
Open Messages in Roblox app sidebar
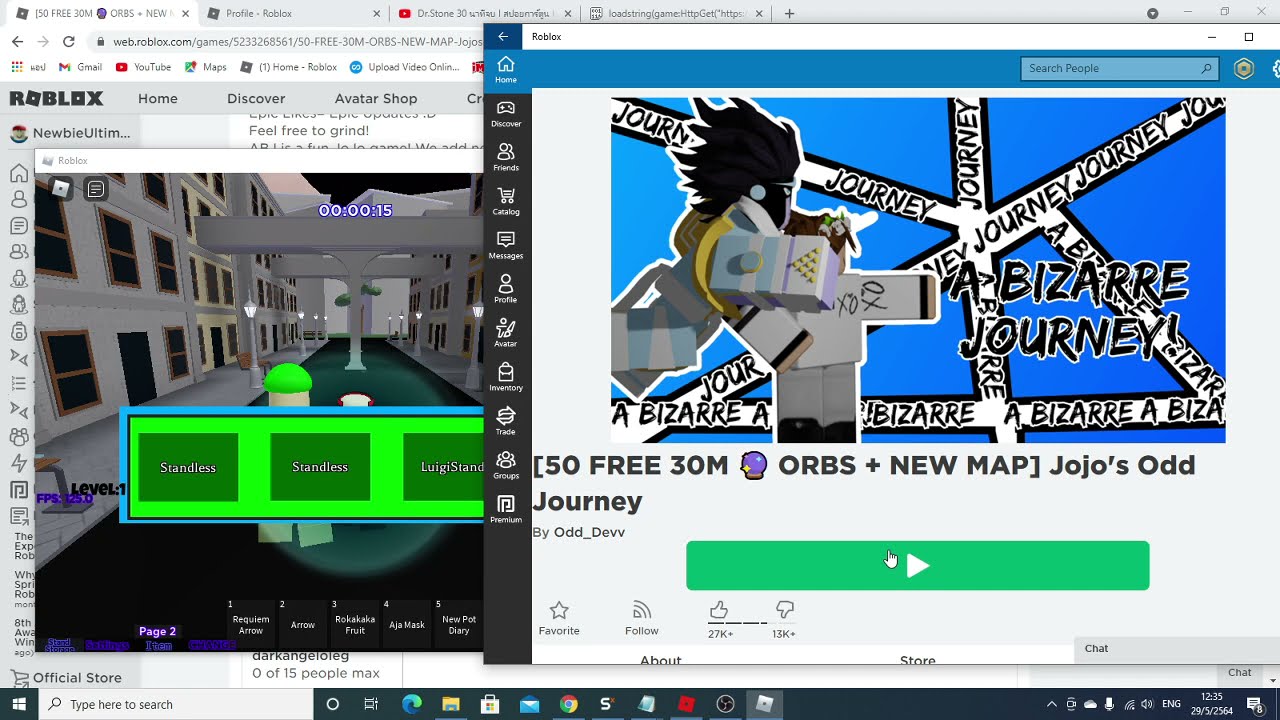point(506,246)
